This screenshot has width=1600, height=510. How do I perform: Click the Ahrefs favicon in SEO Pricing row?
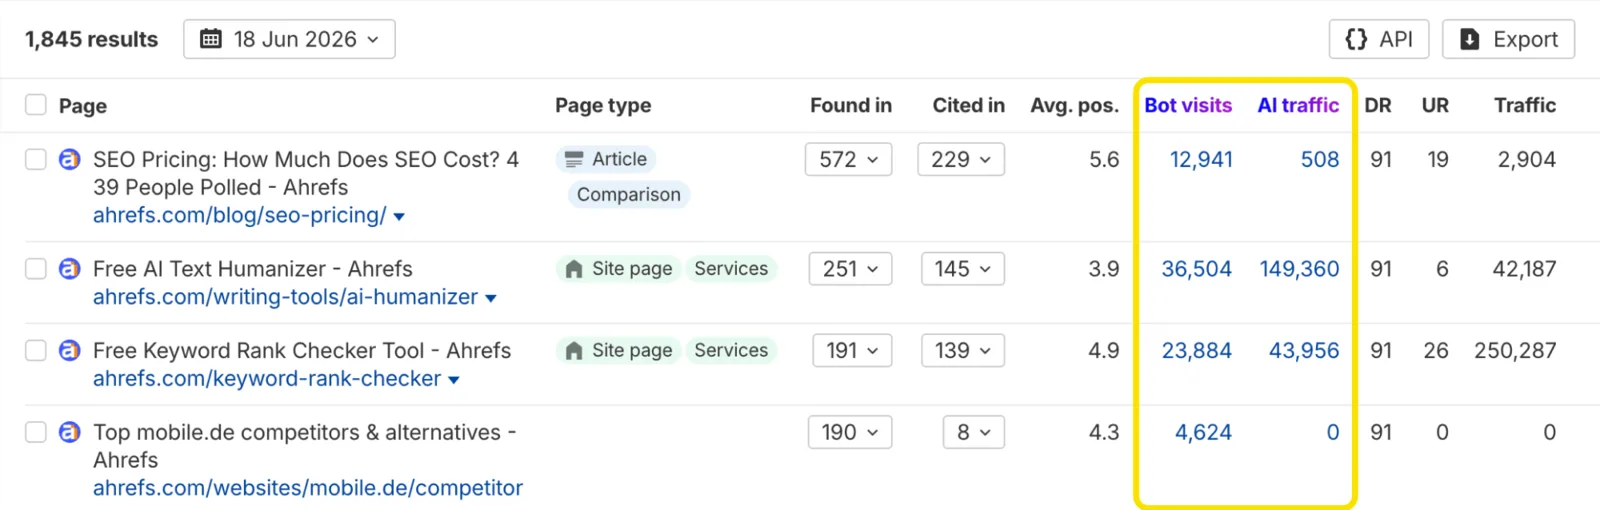tap(69, 159)
